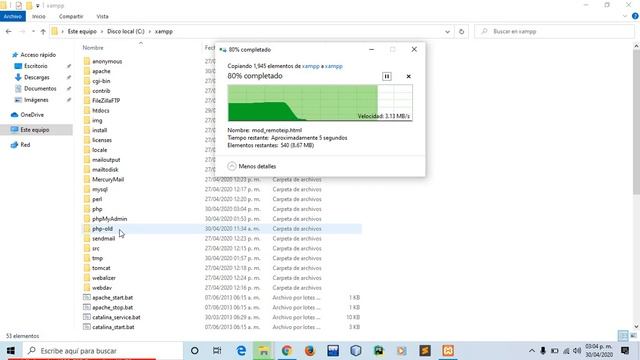Open Task View on the taskbar
This screenshot has width=640, height=360.
217,351
